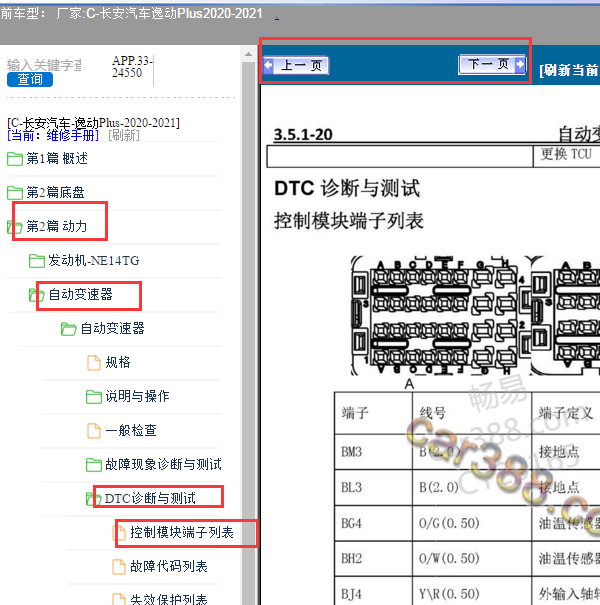Expand the 故障现象诊断与测试 folder

[164, 465]
